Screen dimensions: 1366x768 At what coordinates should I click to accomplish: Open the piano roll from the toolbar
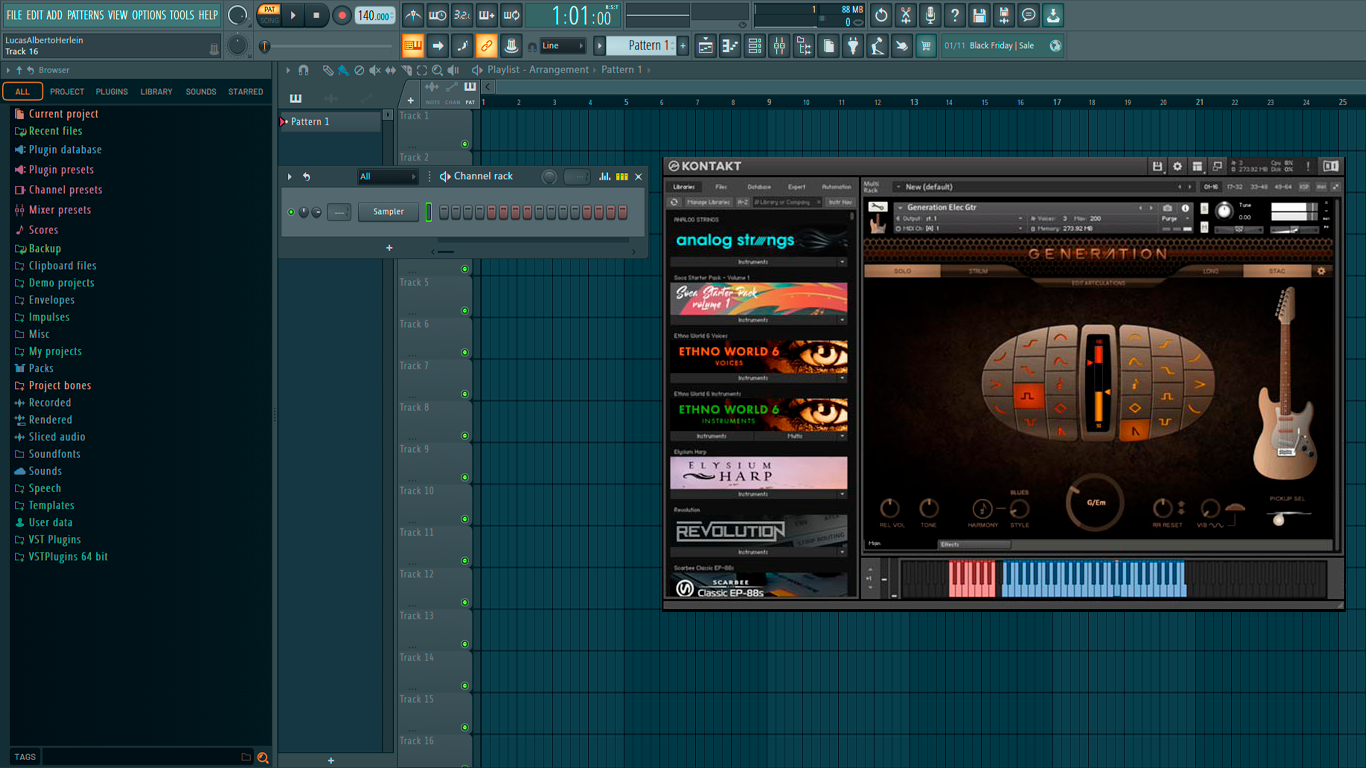tap(730, 46)
